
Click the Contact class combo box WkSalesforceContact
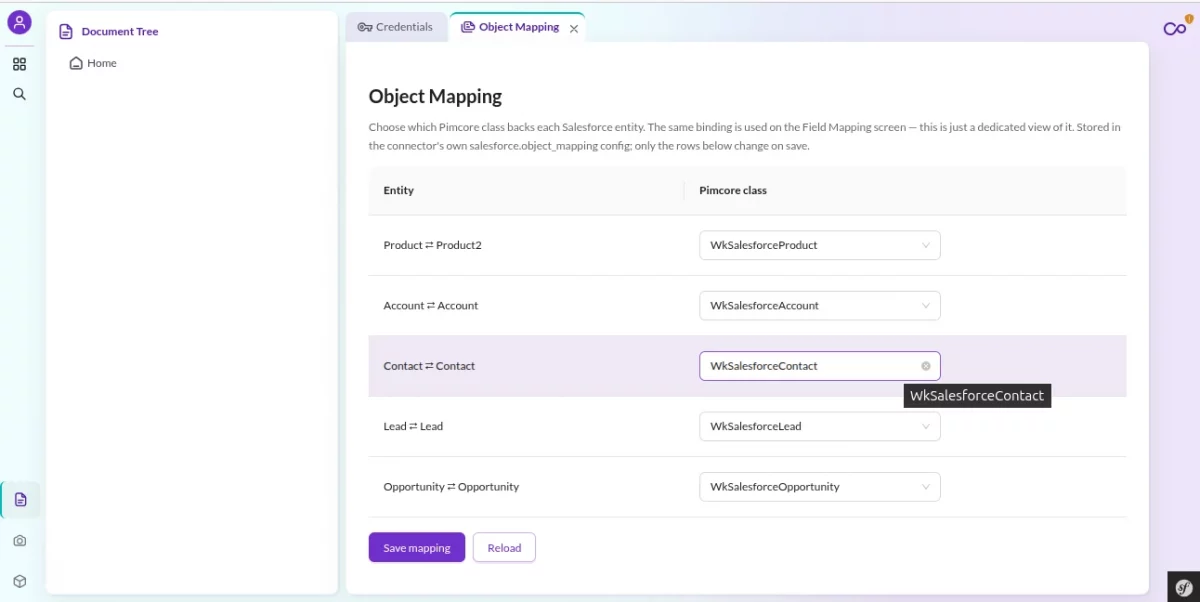click(819, 366)
